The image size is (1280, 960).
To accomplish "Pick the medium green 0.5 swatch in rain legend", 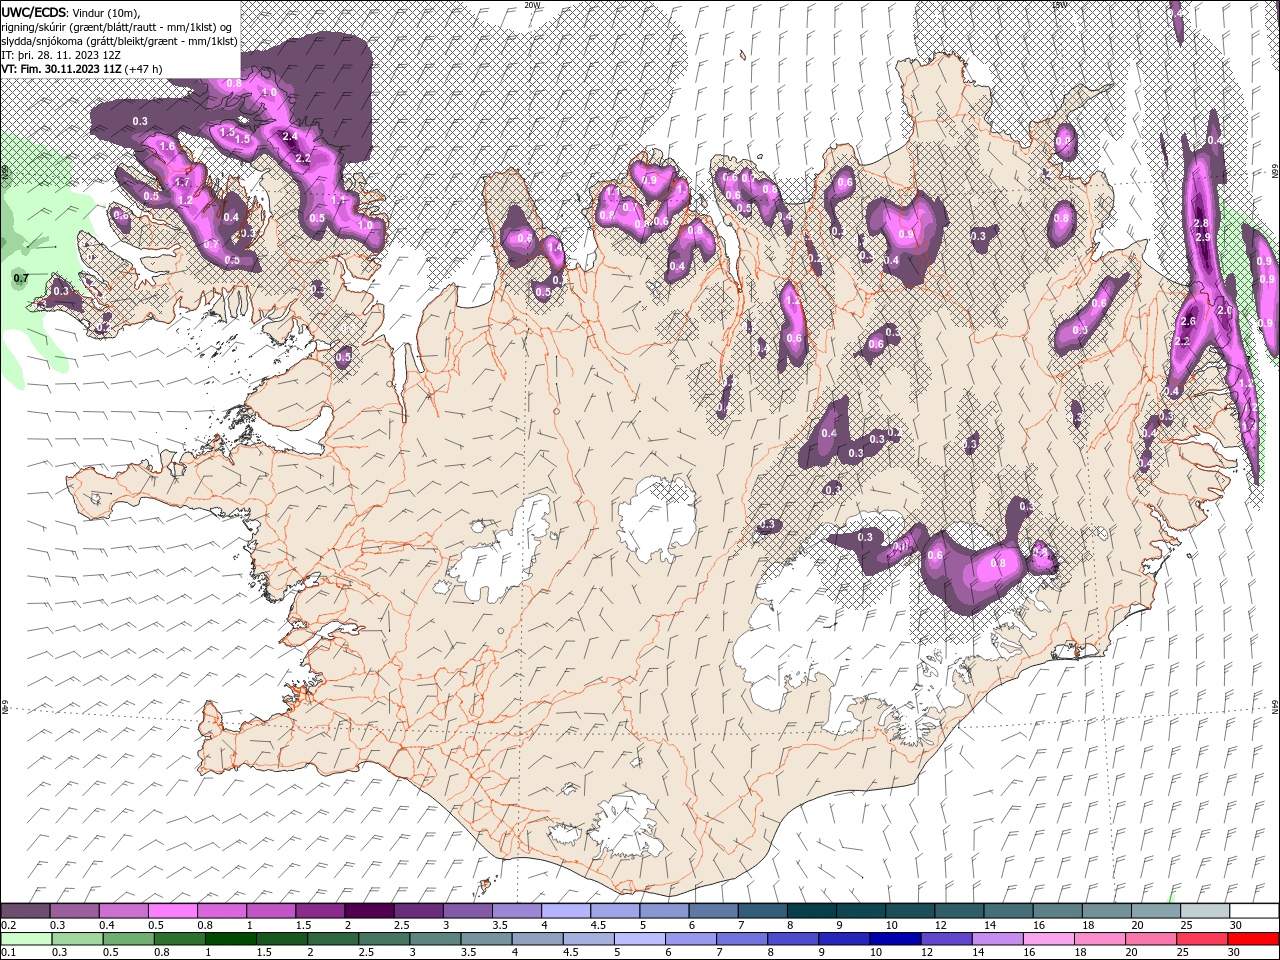I will click(x=128, y=939).
